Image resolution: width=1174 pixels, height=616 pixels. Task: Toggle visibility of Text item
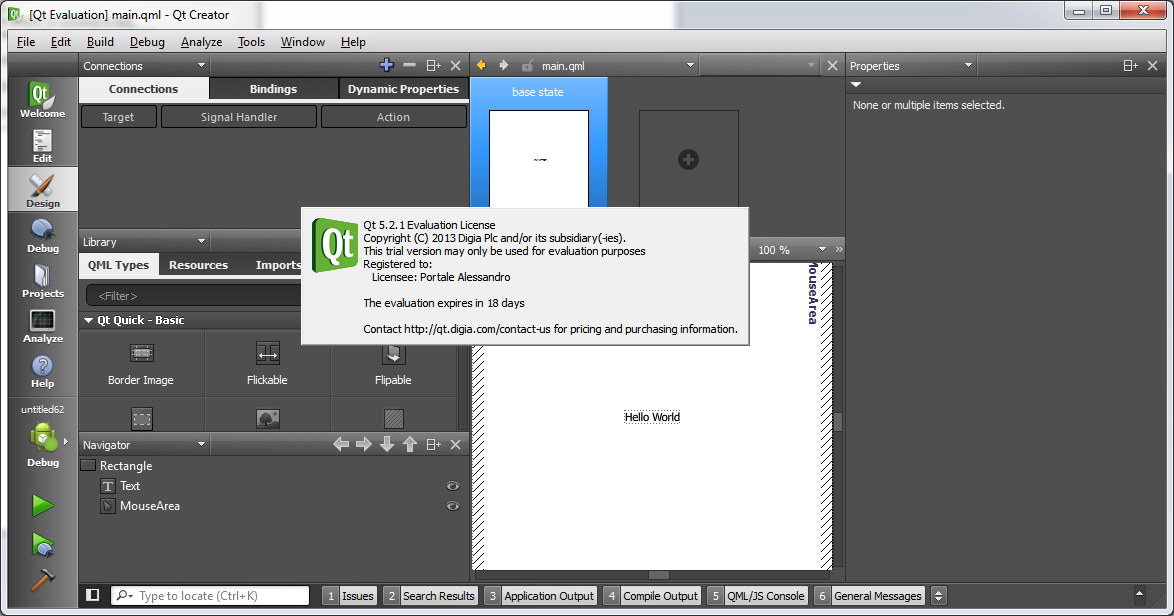point(453,486)
